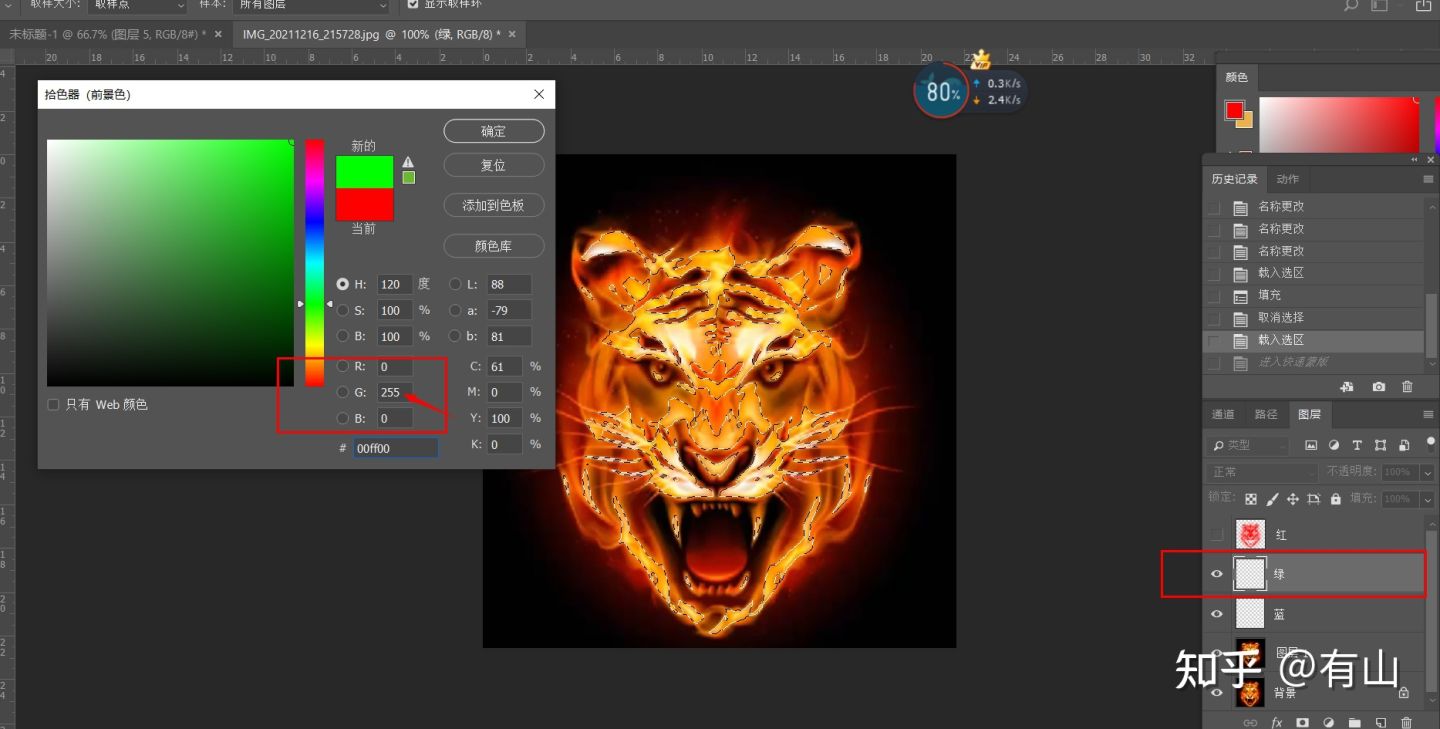Select the L lightness radio button

[455, 284]
